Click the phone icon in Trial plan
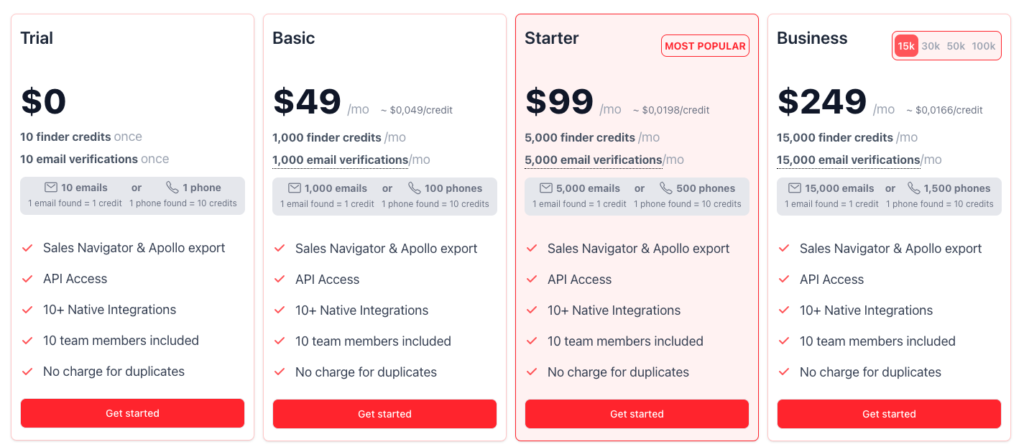 (x=172, y=187)
